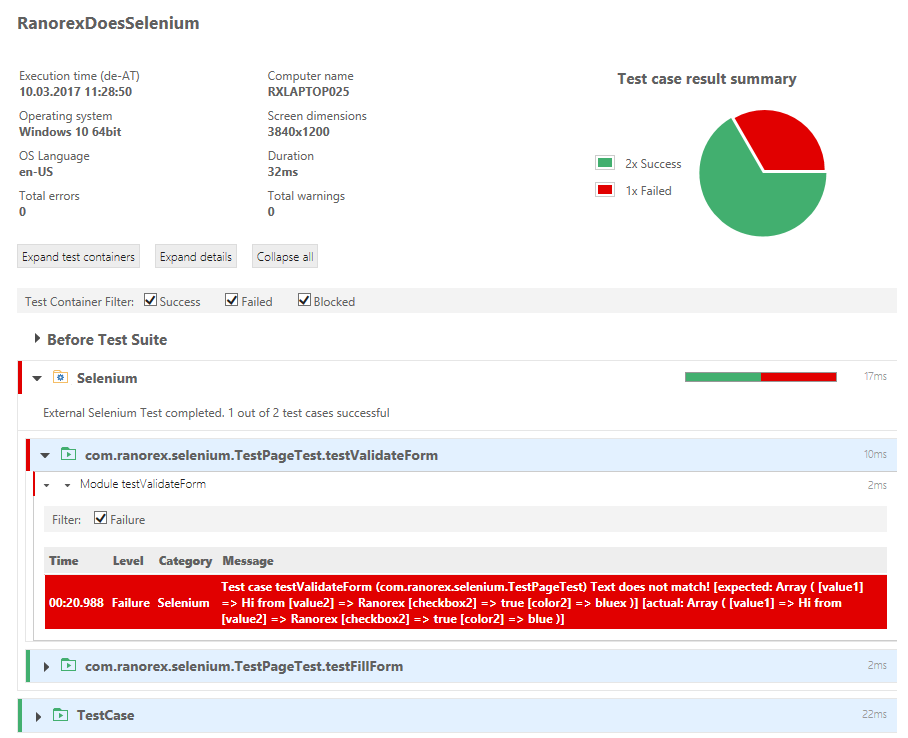Click the Windows 10 64bit value
The image size is (908, 738).
pos(70,131)
